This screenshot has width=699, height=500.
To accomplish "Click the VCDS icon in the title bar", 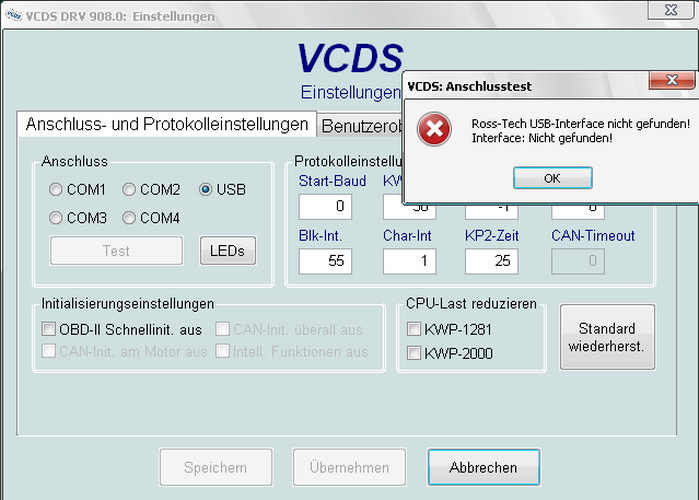I will [x=13, y=15].
